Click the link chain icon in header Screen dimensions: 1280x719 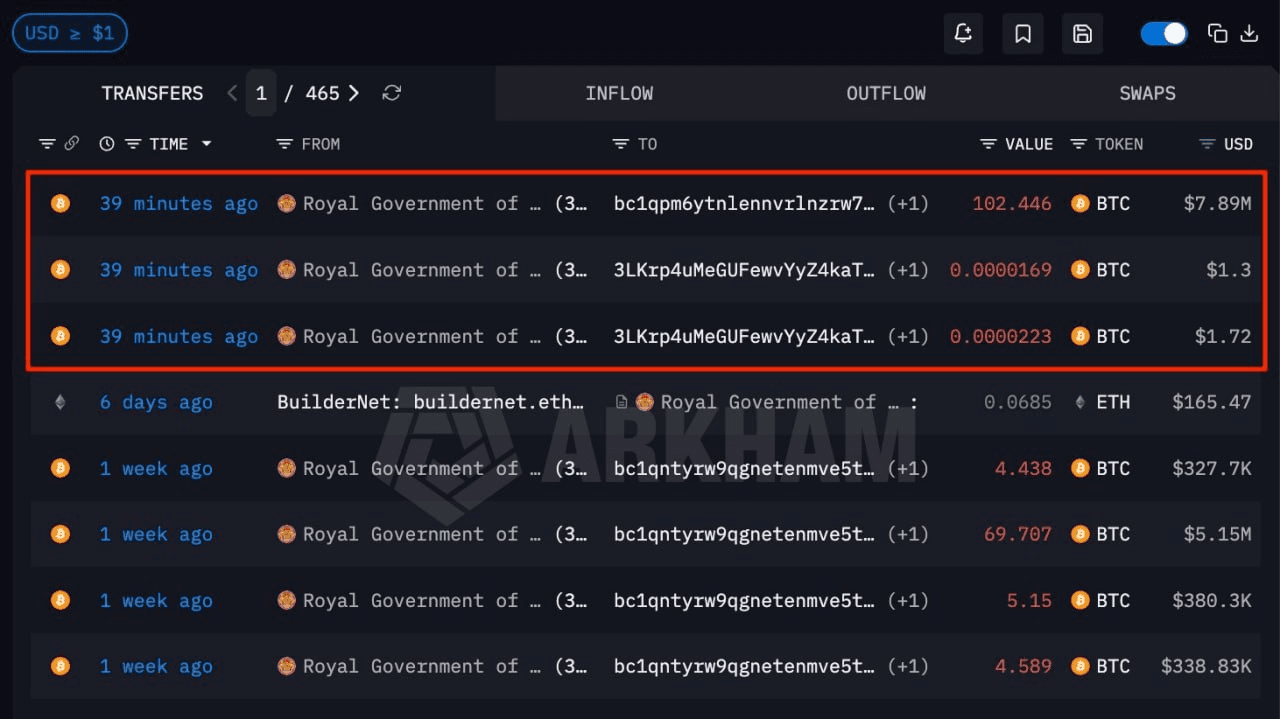point(71,144)
